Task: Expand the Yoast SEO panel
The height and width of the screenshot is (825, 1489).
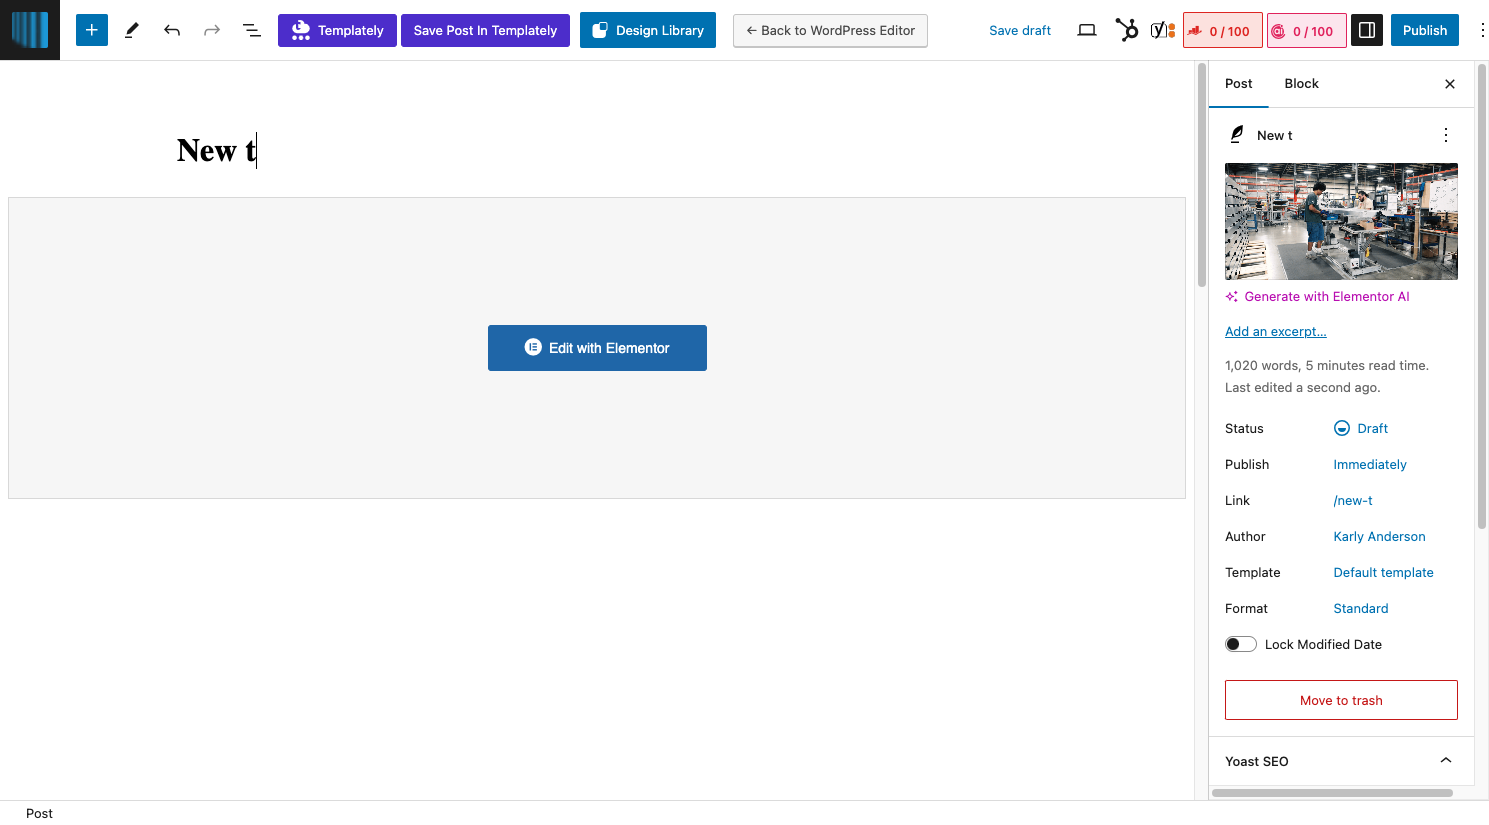Action: click(x=1341, y=761)
